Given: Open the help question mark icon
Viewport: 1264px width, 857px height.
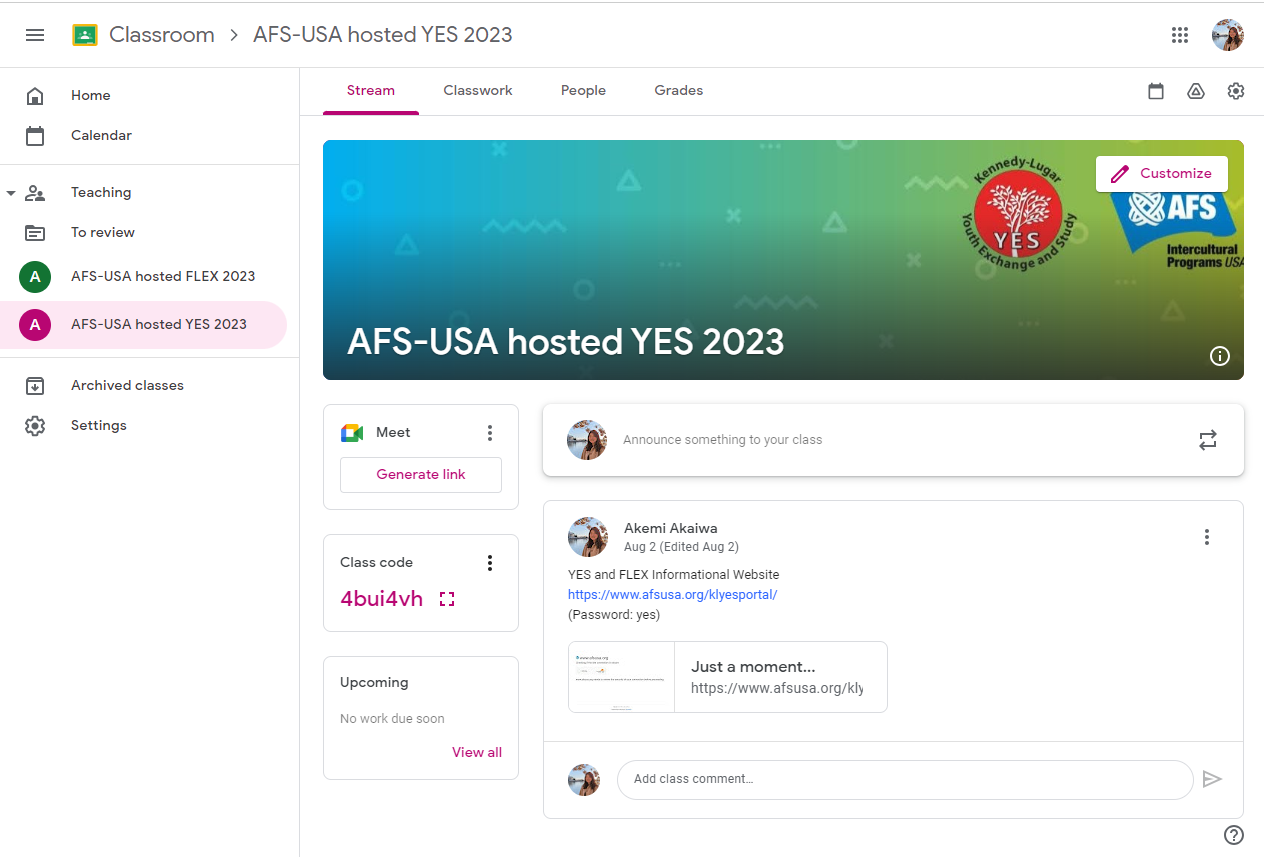Looking at the screenshot, I should tap(1234, 835).
